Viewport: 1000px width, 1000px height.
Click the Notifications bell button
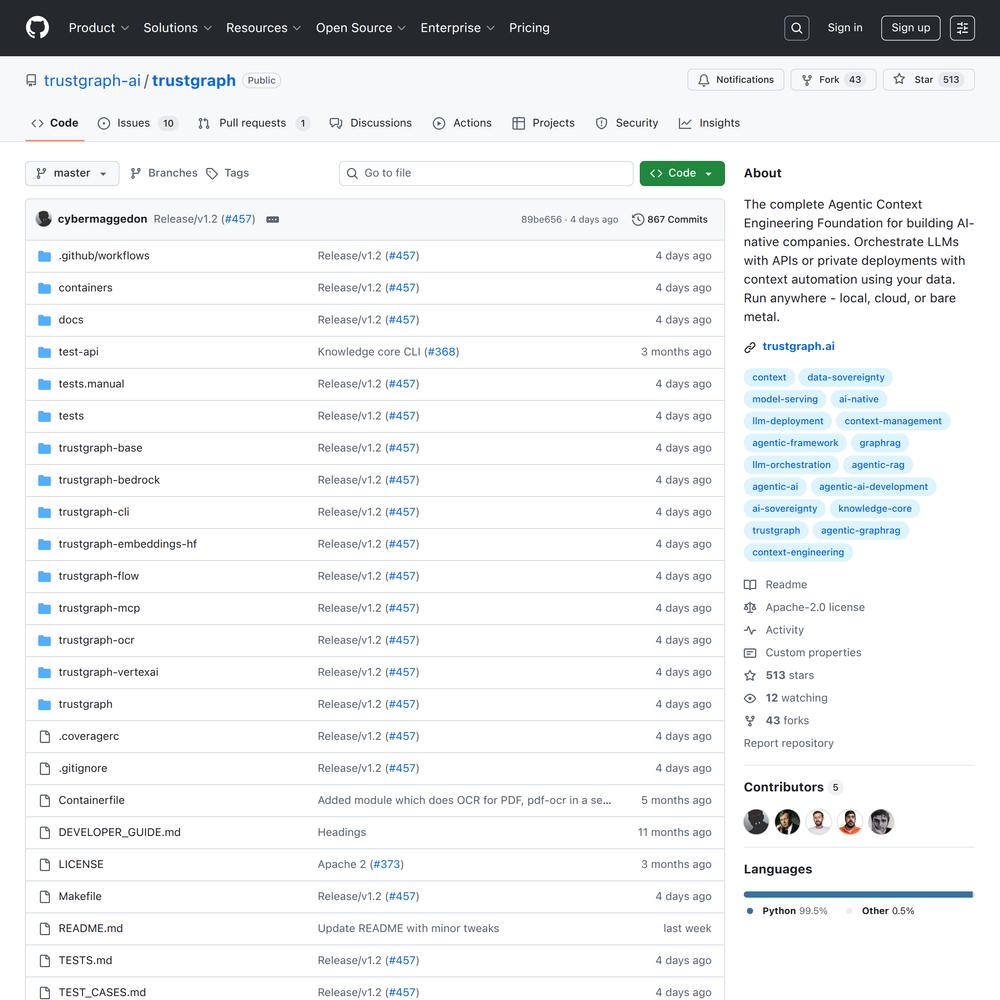[x=735, y=80]
